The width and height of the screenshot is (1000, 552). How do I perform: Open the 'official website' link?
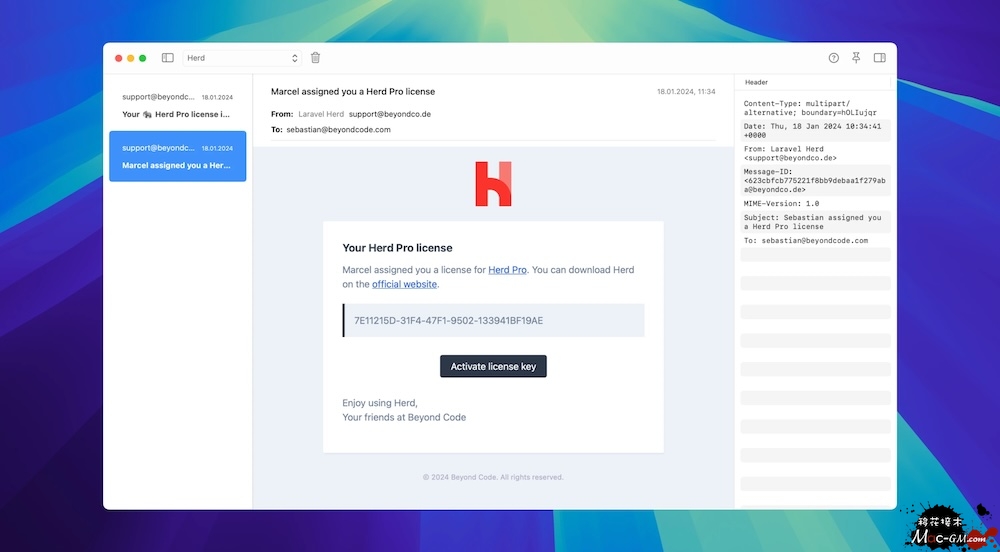(x=404, y=284)
